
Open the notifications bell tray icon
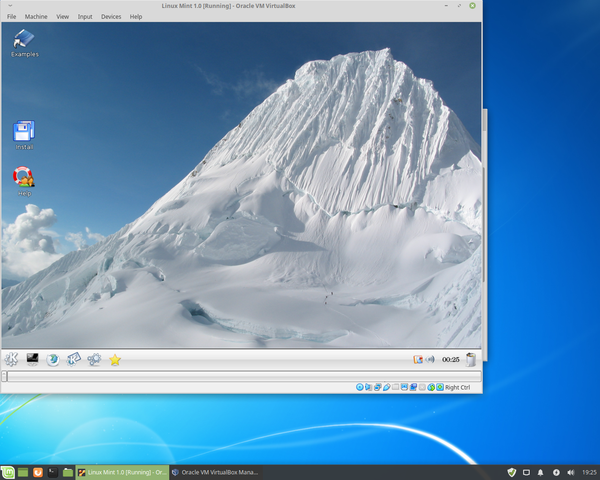[x=541, y=472]
